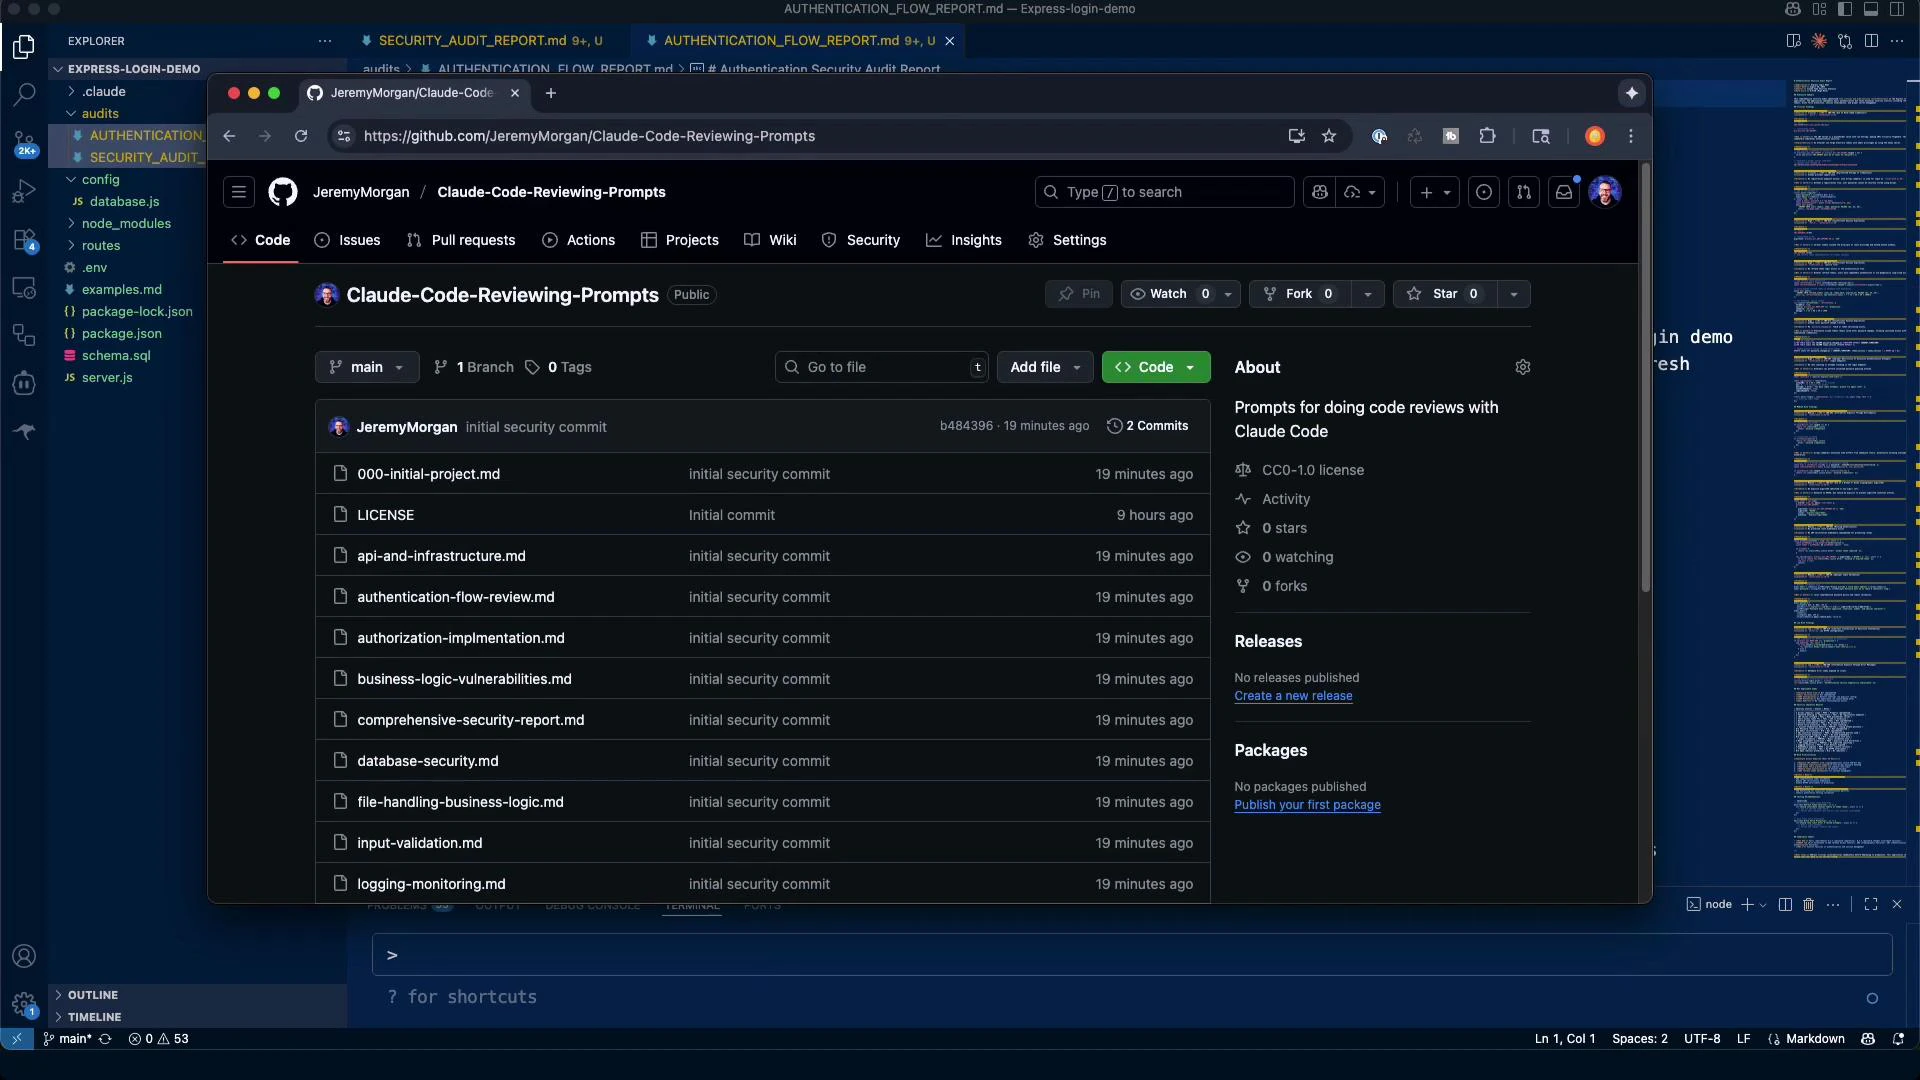
Task: Open GitHub hamburger navigation menu
Action: pos(239,192)
